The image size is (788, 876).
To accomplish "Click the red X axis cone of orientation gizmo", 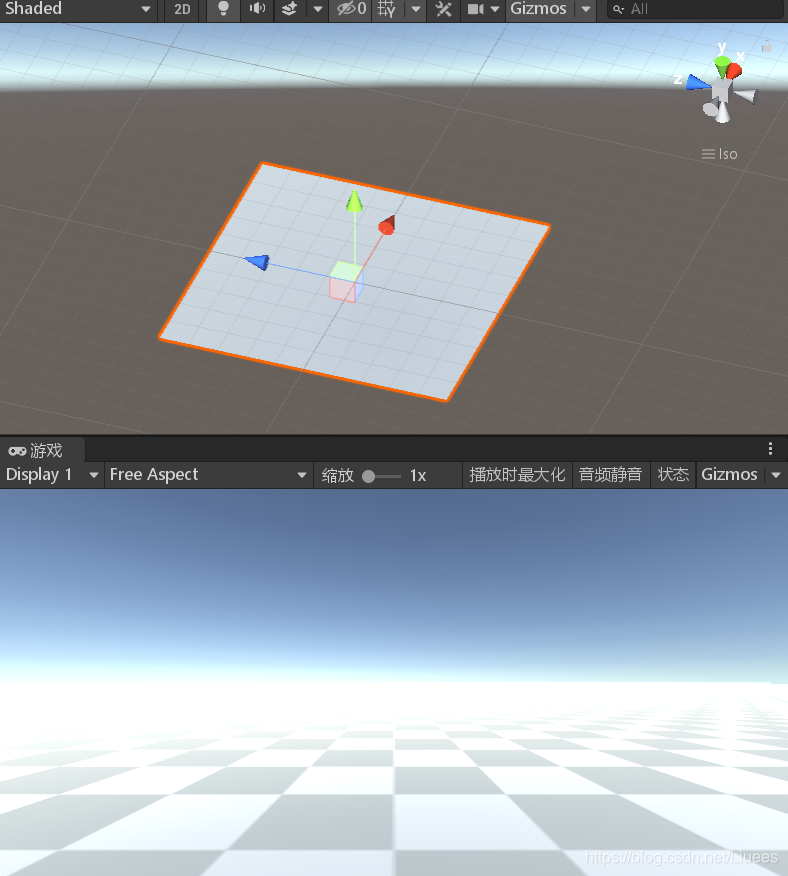I will tap(734, 71).
